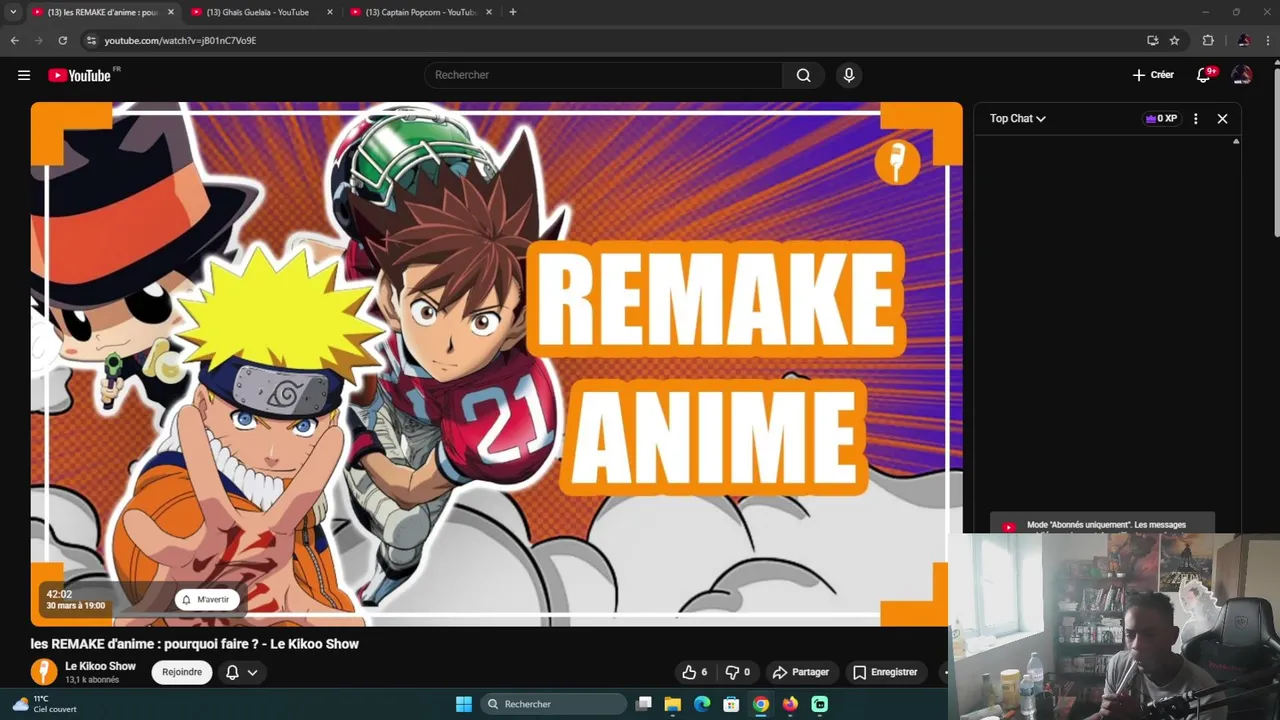Open Firefox from the taskbar
The height and width of the screenshot is (720, 1280).
(790, 704)
